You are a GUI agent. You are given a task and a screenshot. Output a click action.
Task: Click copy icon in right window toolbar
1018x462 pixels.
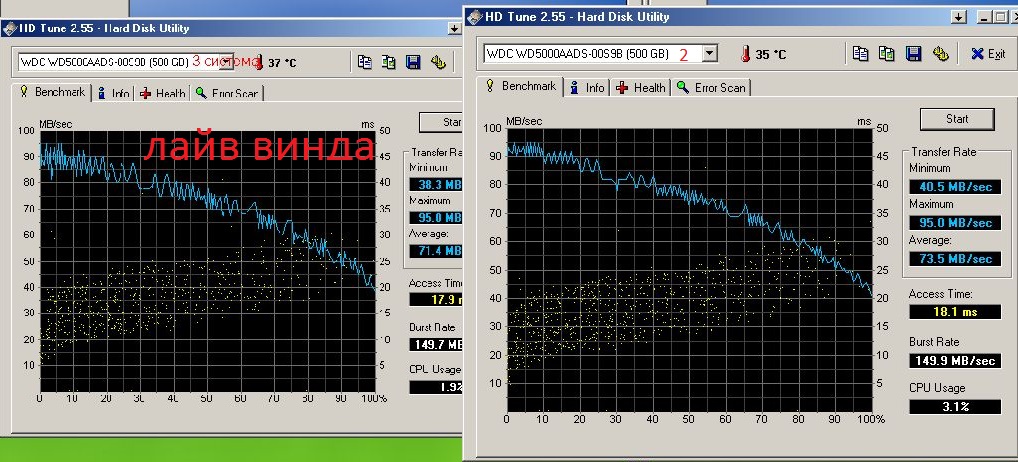tap(860, 53)
